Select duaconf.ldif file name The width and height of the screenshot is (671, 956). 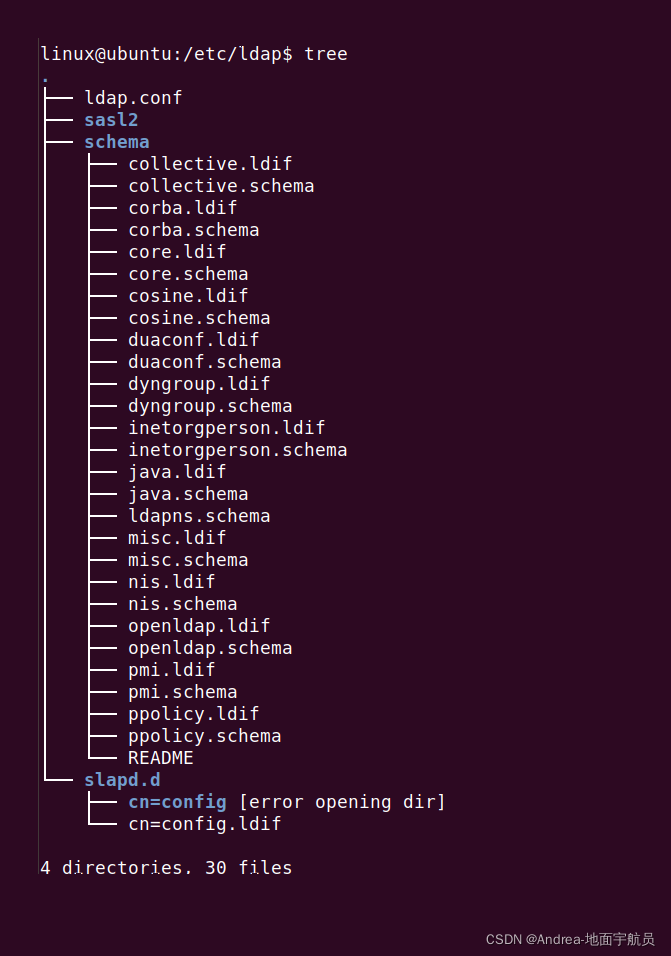[x=193, y=340]
